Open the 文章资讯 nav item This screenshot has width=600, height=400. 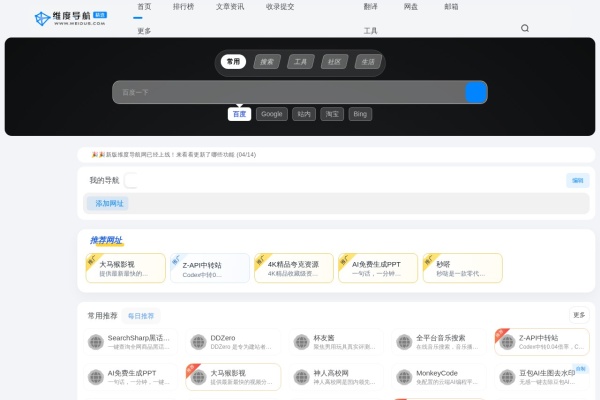click(x=230, y=7)
